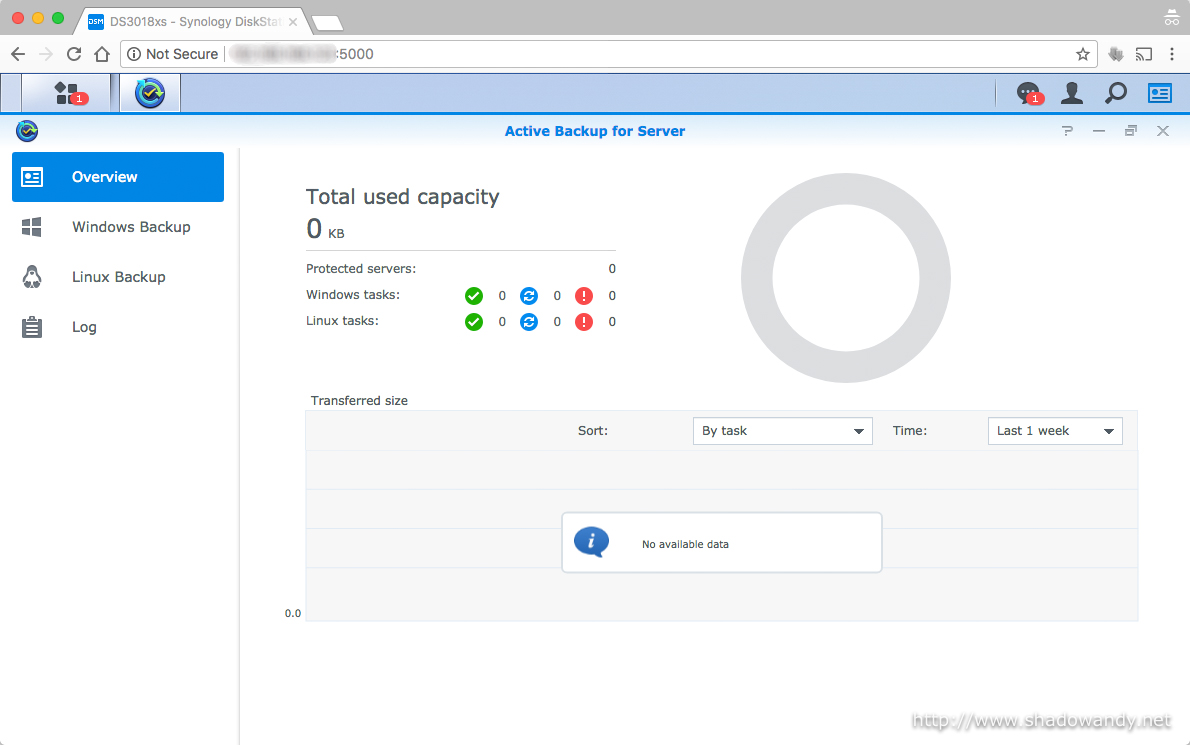Open the DSM widgets panel icon
The image size is (1190, 745).
point(1160,93)
